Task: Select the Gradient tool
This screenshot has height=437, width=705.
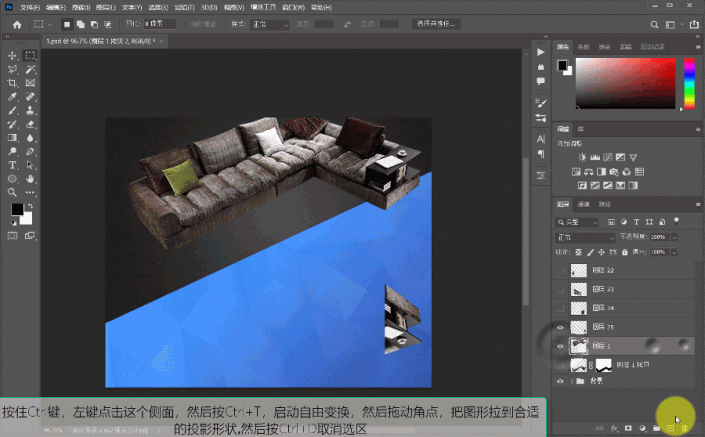Action: coord(12,138)
